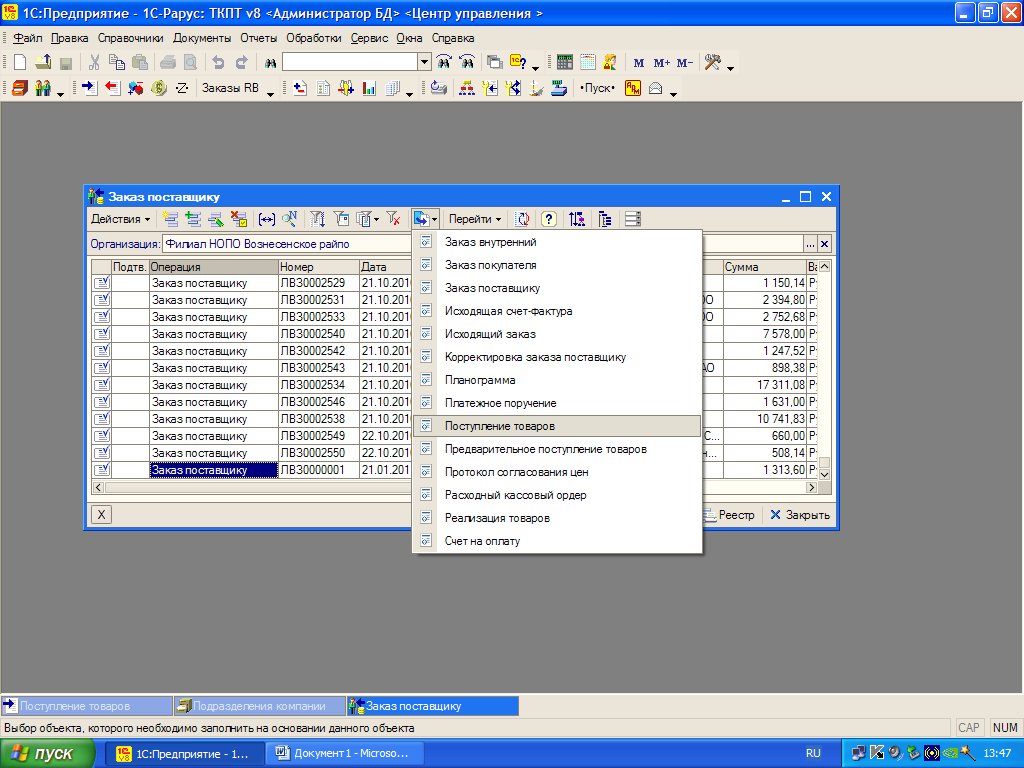Open the Отчеты menu

(x=259, y=38)
